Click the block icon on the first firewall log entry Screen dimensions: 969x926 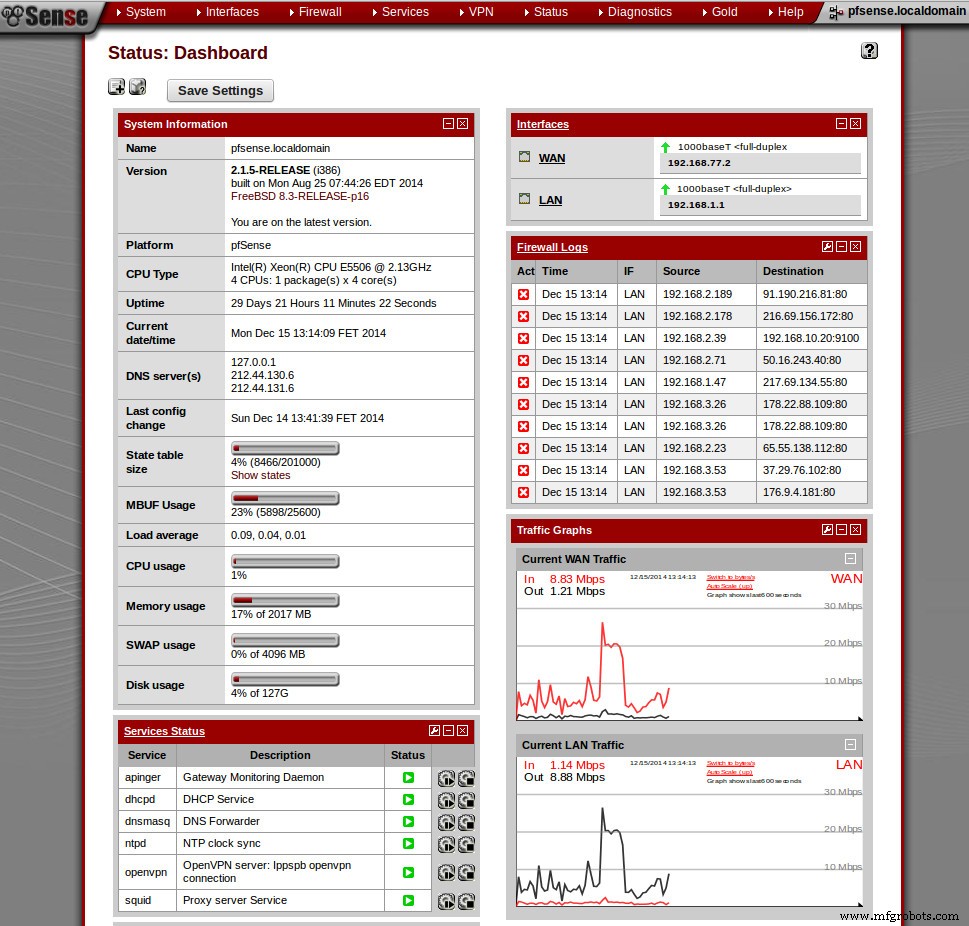tap(524, 294)
